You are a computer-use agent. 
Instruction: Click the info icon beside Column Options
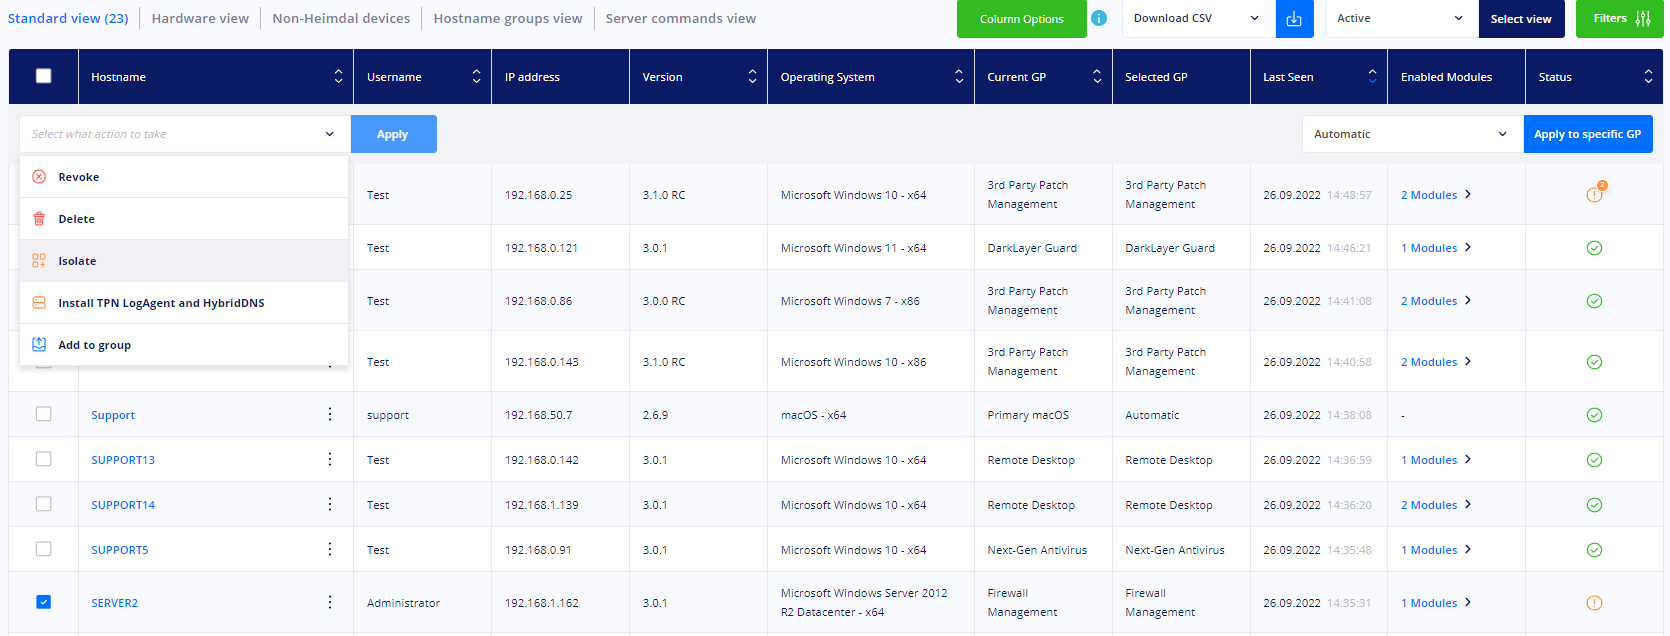pos(1099,18)
